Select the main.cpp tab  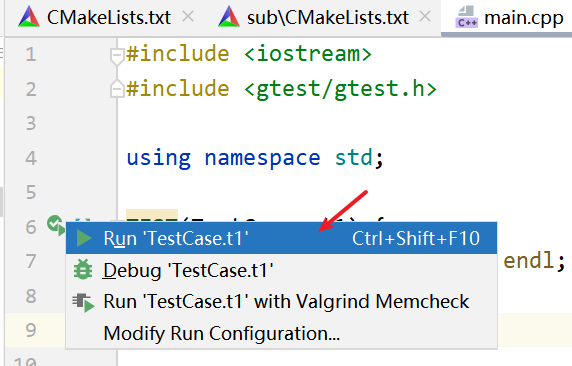click(x=523, y=18)
